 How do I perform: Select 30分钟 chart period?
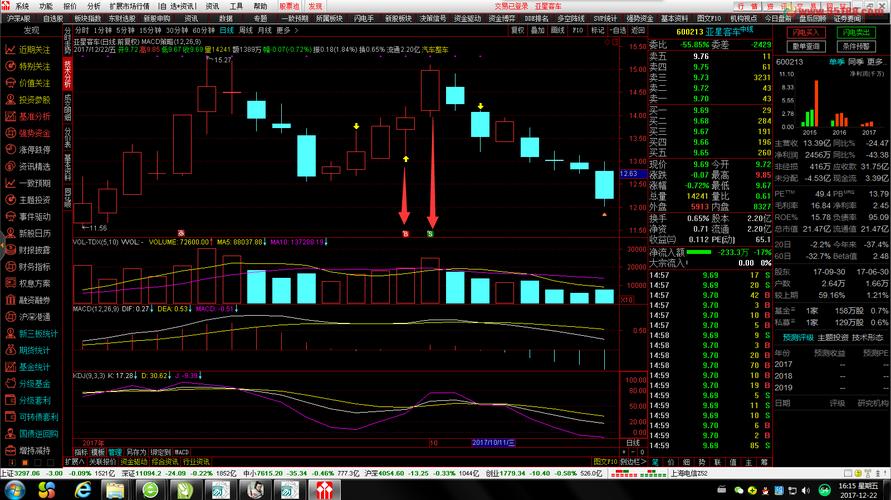pos(177,30)
